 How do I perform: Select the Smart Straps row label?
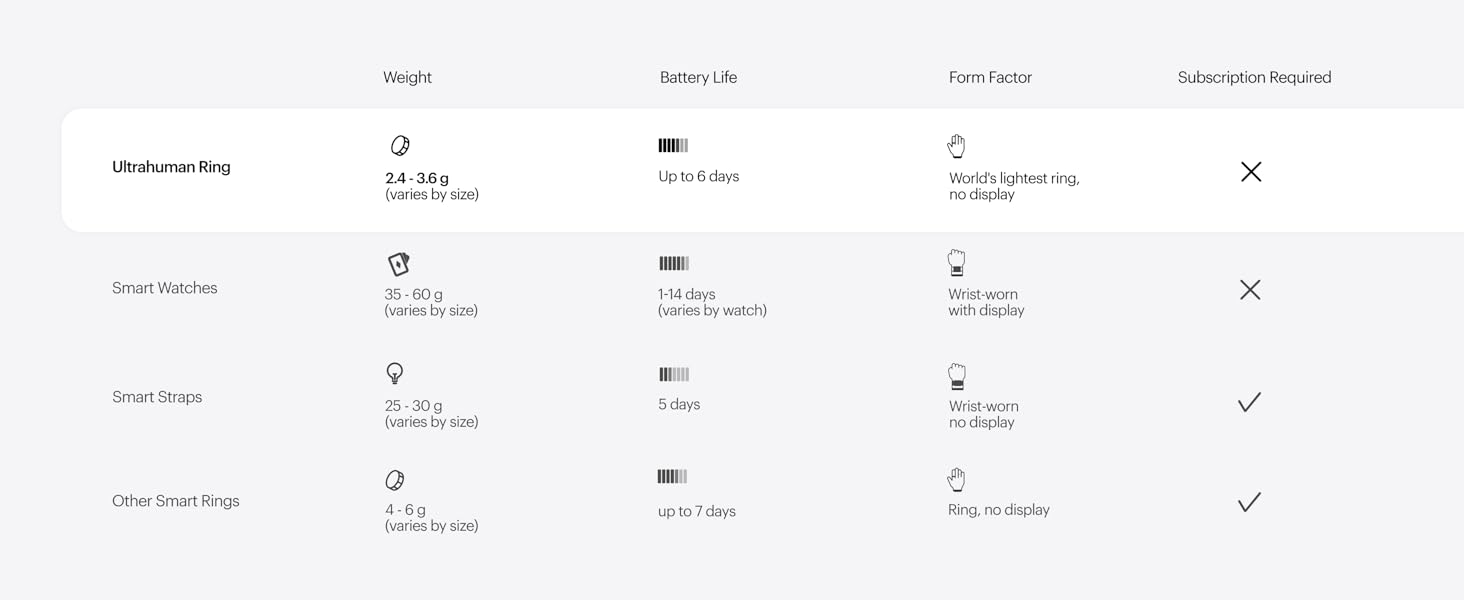pos(157,397)
